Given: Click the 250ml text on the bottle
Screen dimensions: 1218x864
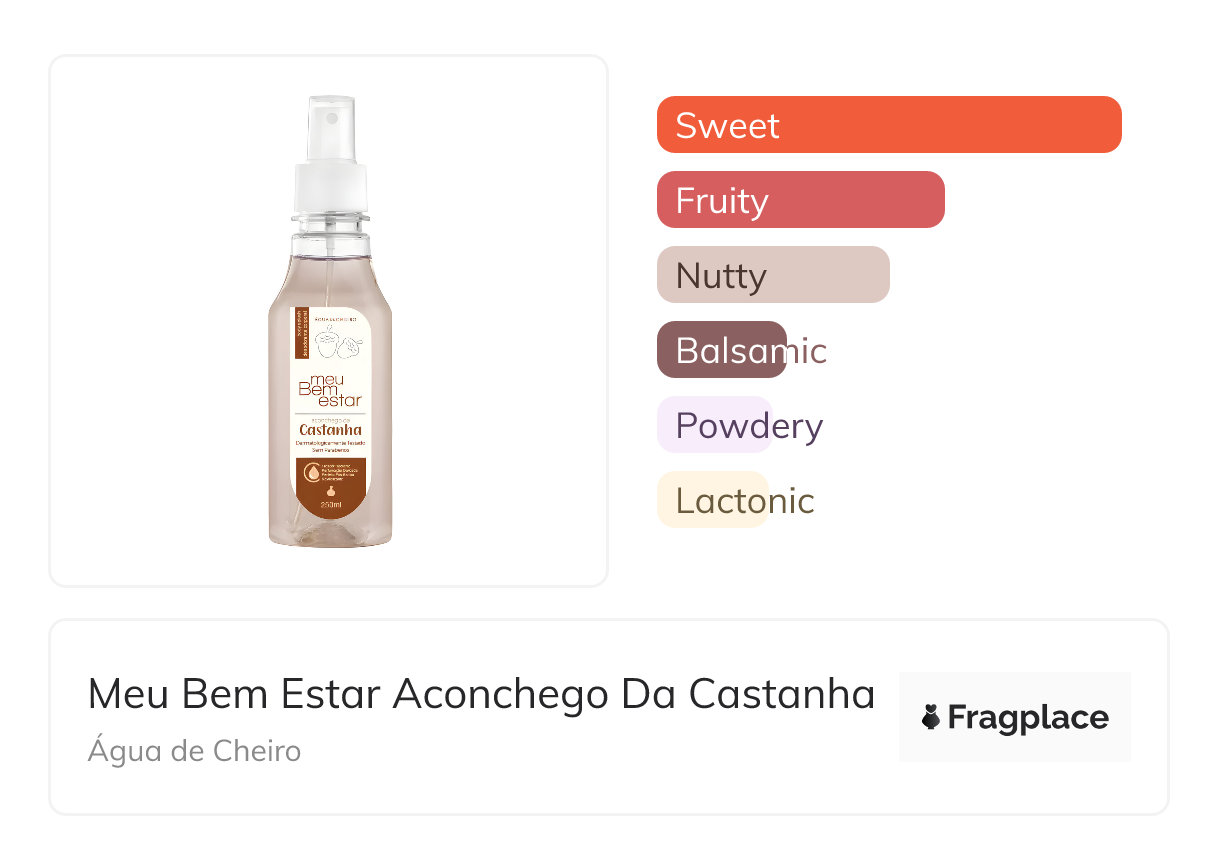Looking at the screenshot, I should [x=331, y=506].
